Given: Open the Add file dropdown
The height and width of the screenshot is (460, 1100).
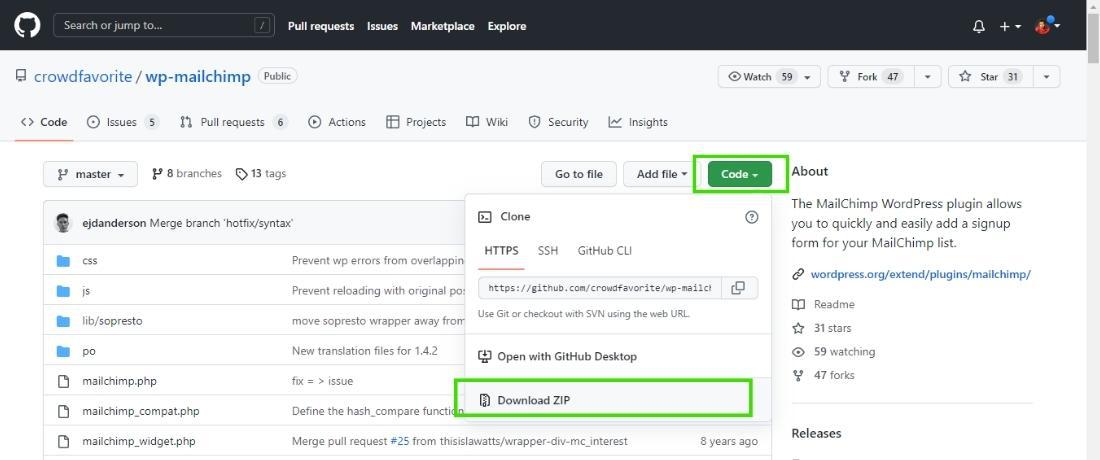Looking at the screenshot, I should click(x=662, y=174).
